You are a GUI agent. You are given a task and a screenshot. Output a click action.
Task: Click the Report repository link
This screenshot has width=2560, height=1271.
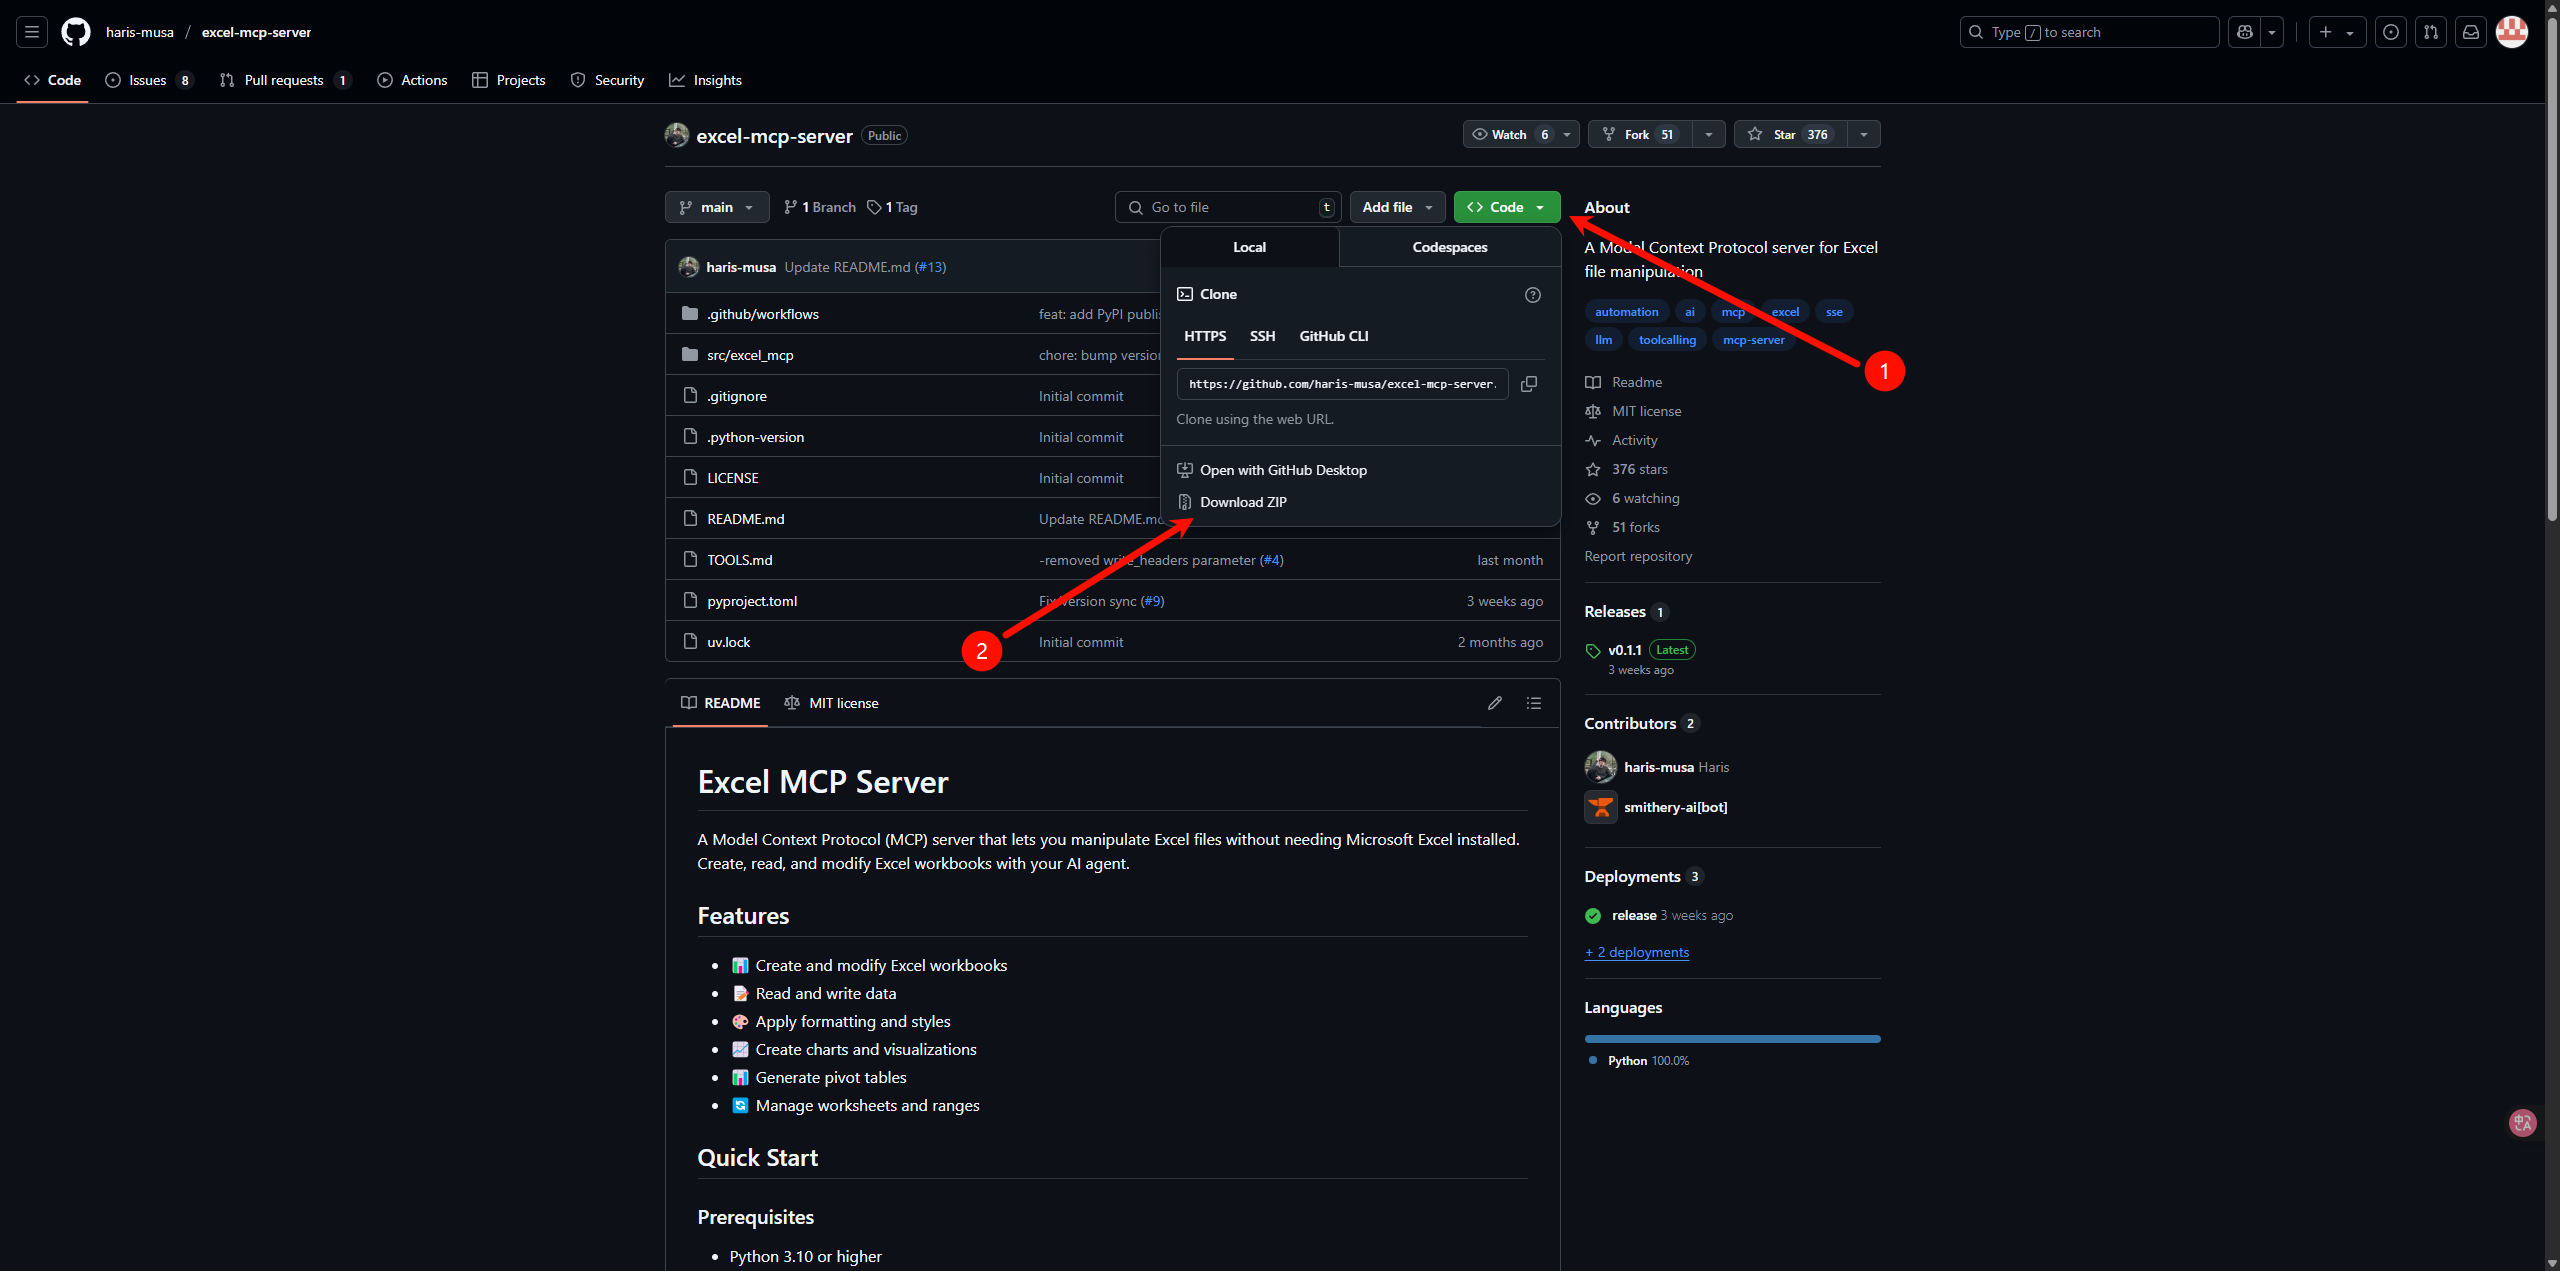click(1638, 556)
